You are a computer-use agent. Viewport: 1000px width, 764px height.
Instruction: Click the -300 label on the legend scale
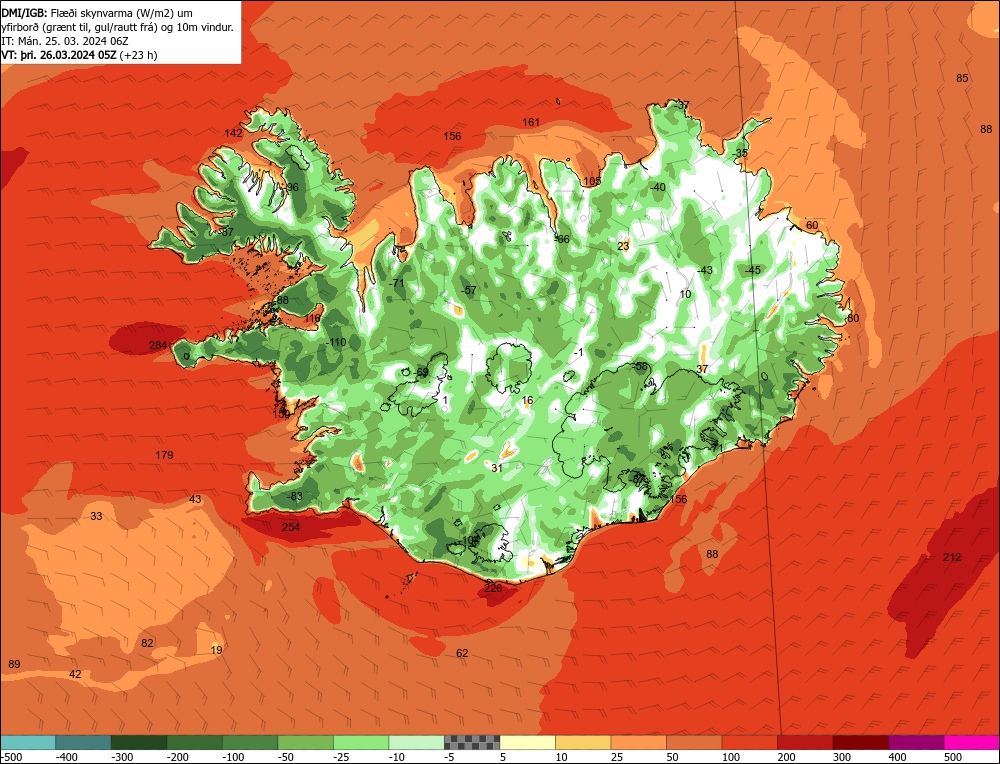122,758
